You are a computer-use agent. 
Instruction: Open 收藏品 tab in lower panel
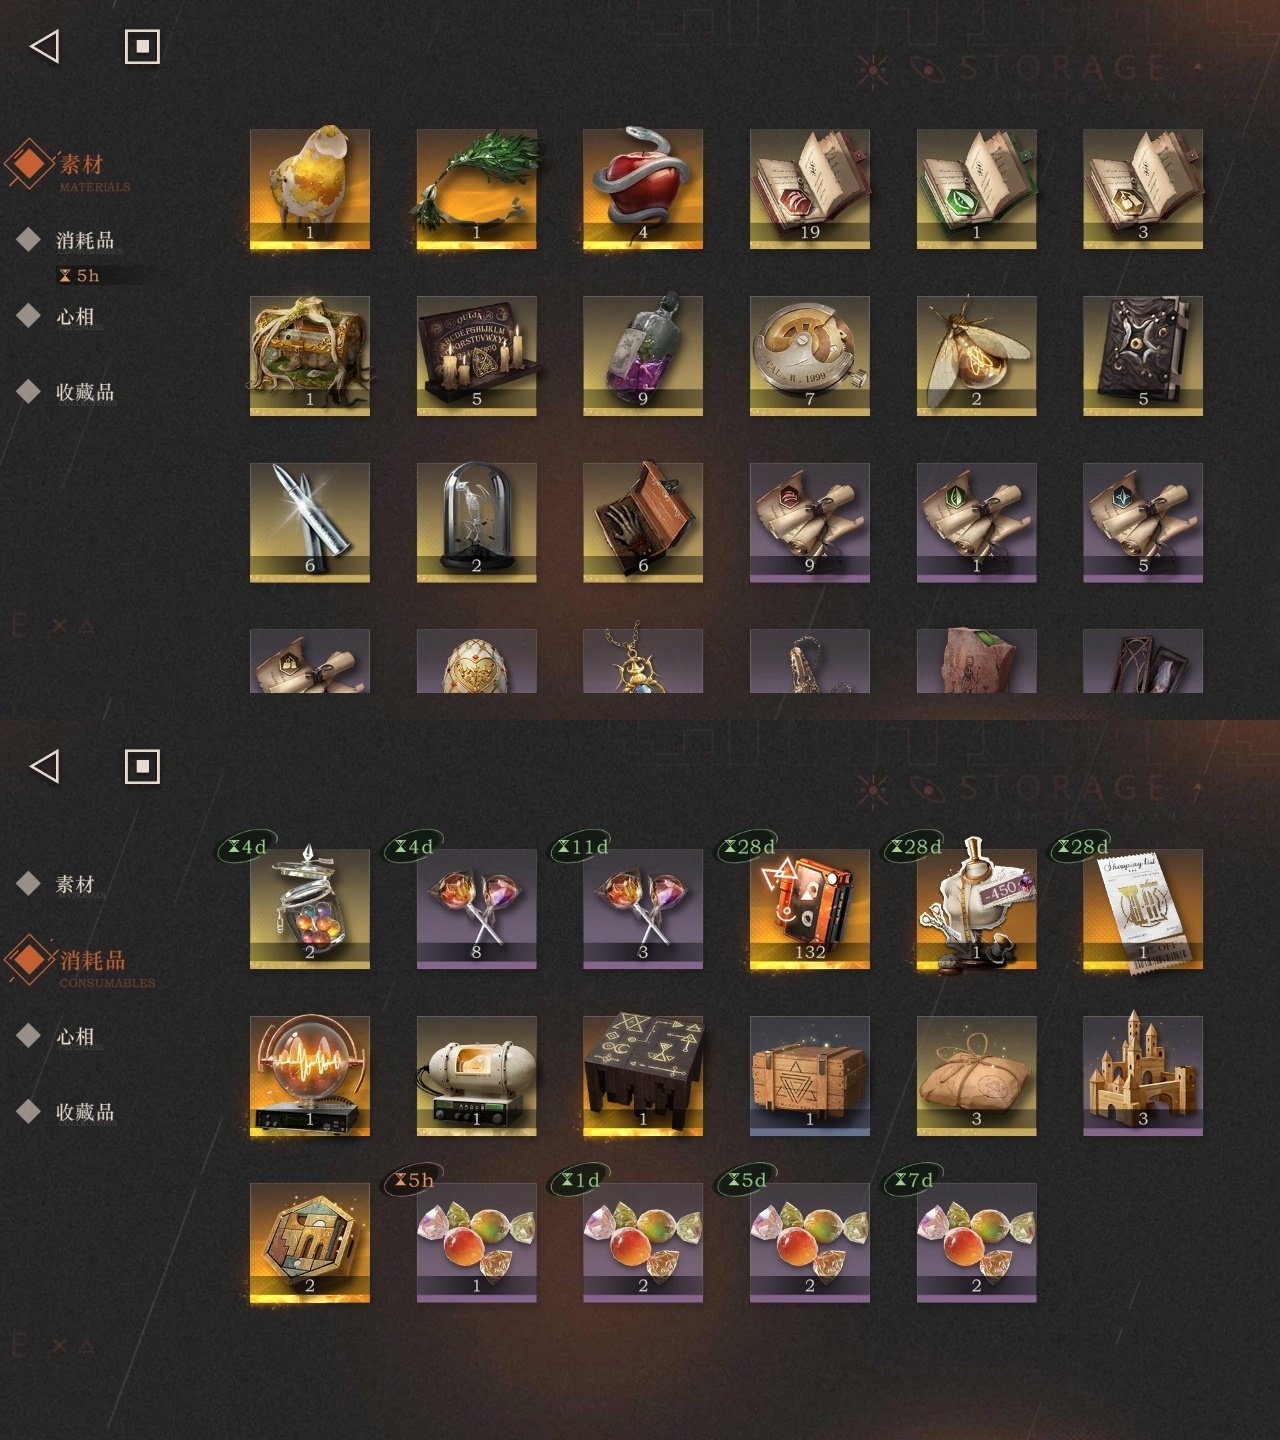(x=84, y=1112)
